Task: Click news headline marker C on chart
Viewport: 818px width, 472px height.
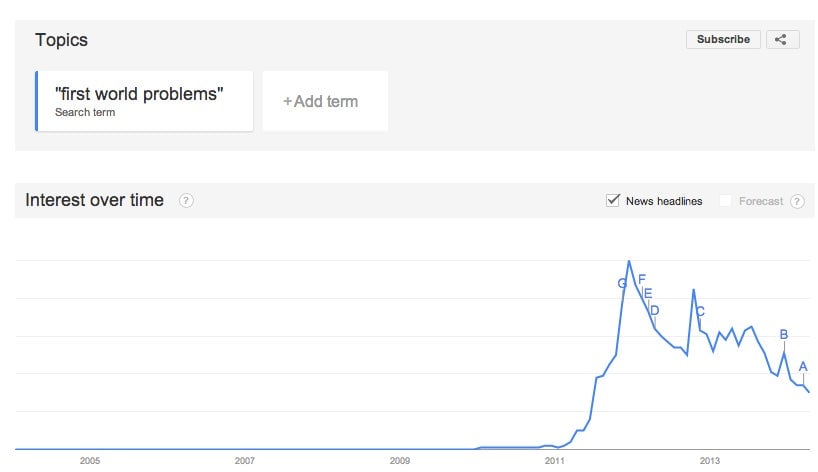Action: [x=701, y=311]
